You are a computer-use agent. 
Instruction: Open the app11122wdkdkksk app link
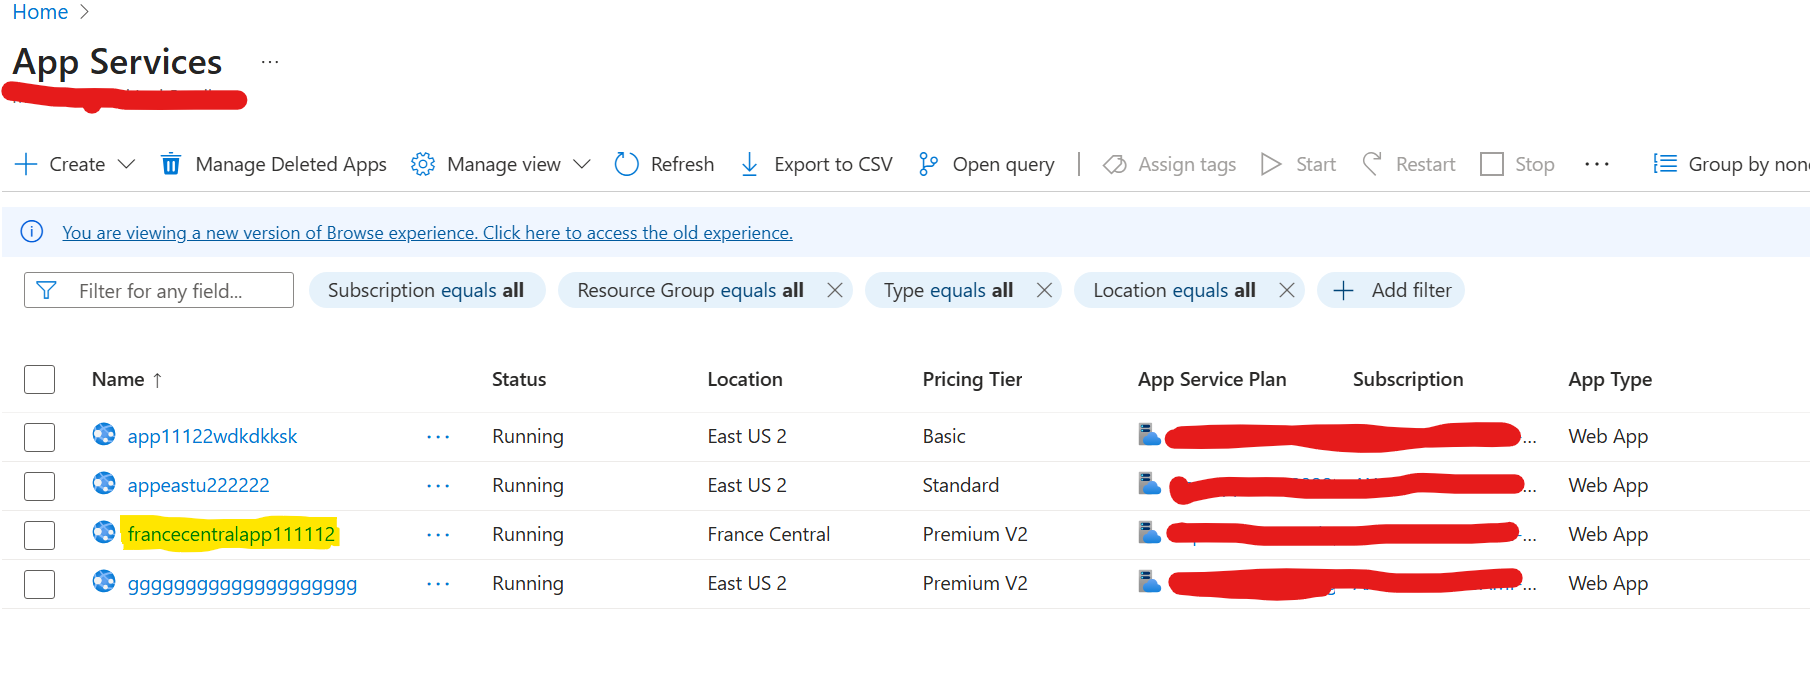pyautogui.click(x=212, y=437)
